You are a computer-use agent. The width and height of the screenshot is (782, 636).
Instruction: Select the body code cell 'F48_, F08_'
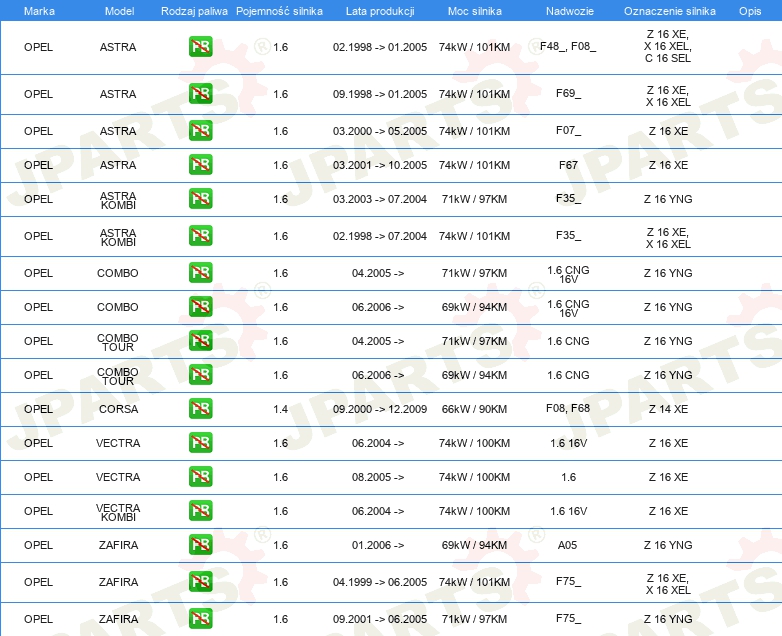(x=568, y=46)
